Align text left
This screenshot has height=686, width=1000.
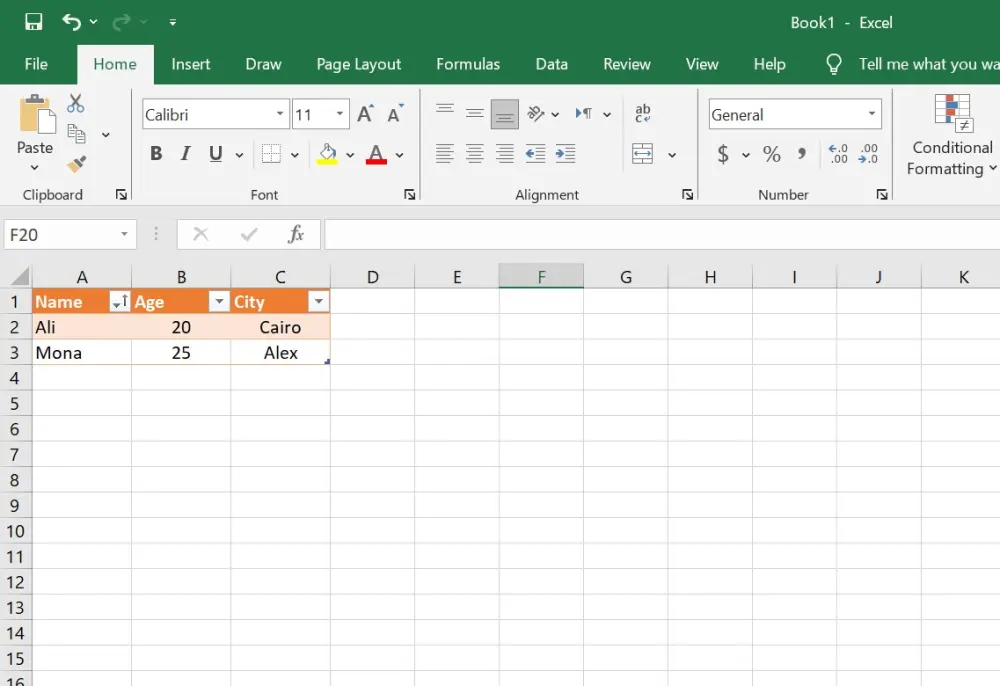(445, 154)
